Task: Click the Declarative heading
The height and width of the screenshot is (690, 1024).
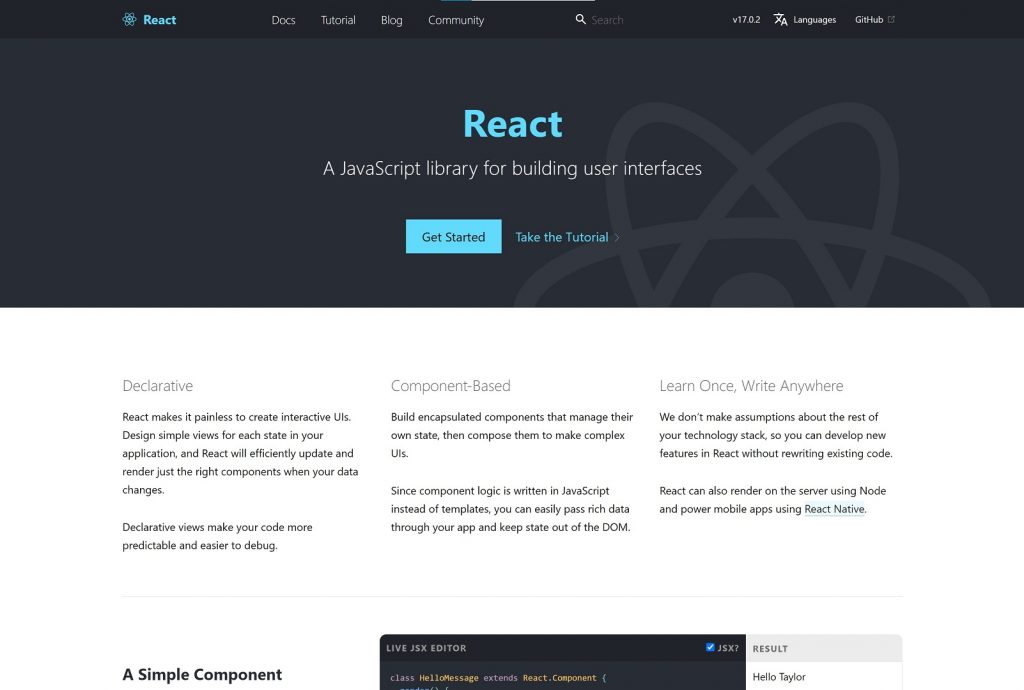Action: pos(157,386)
